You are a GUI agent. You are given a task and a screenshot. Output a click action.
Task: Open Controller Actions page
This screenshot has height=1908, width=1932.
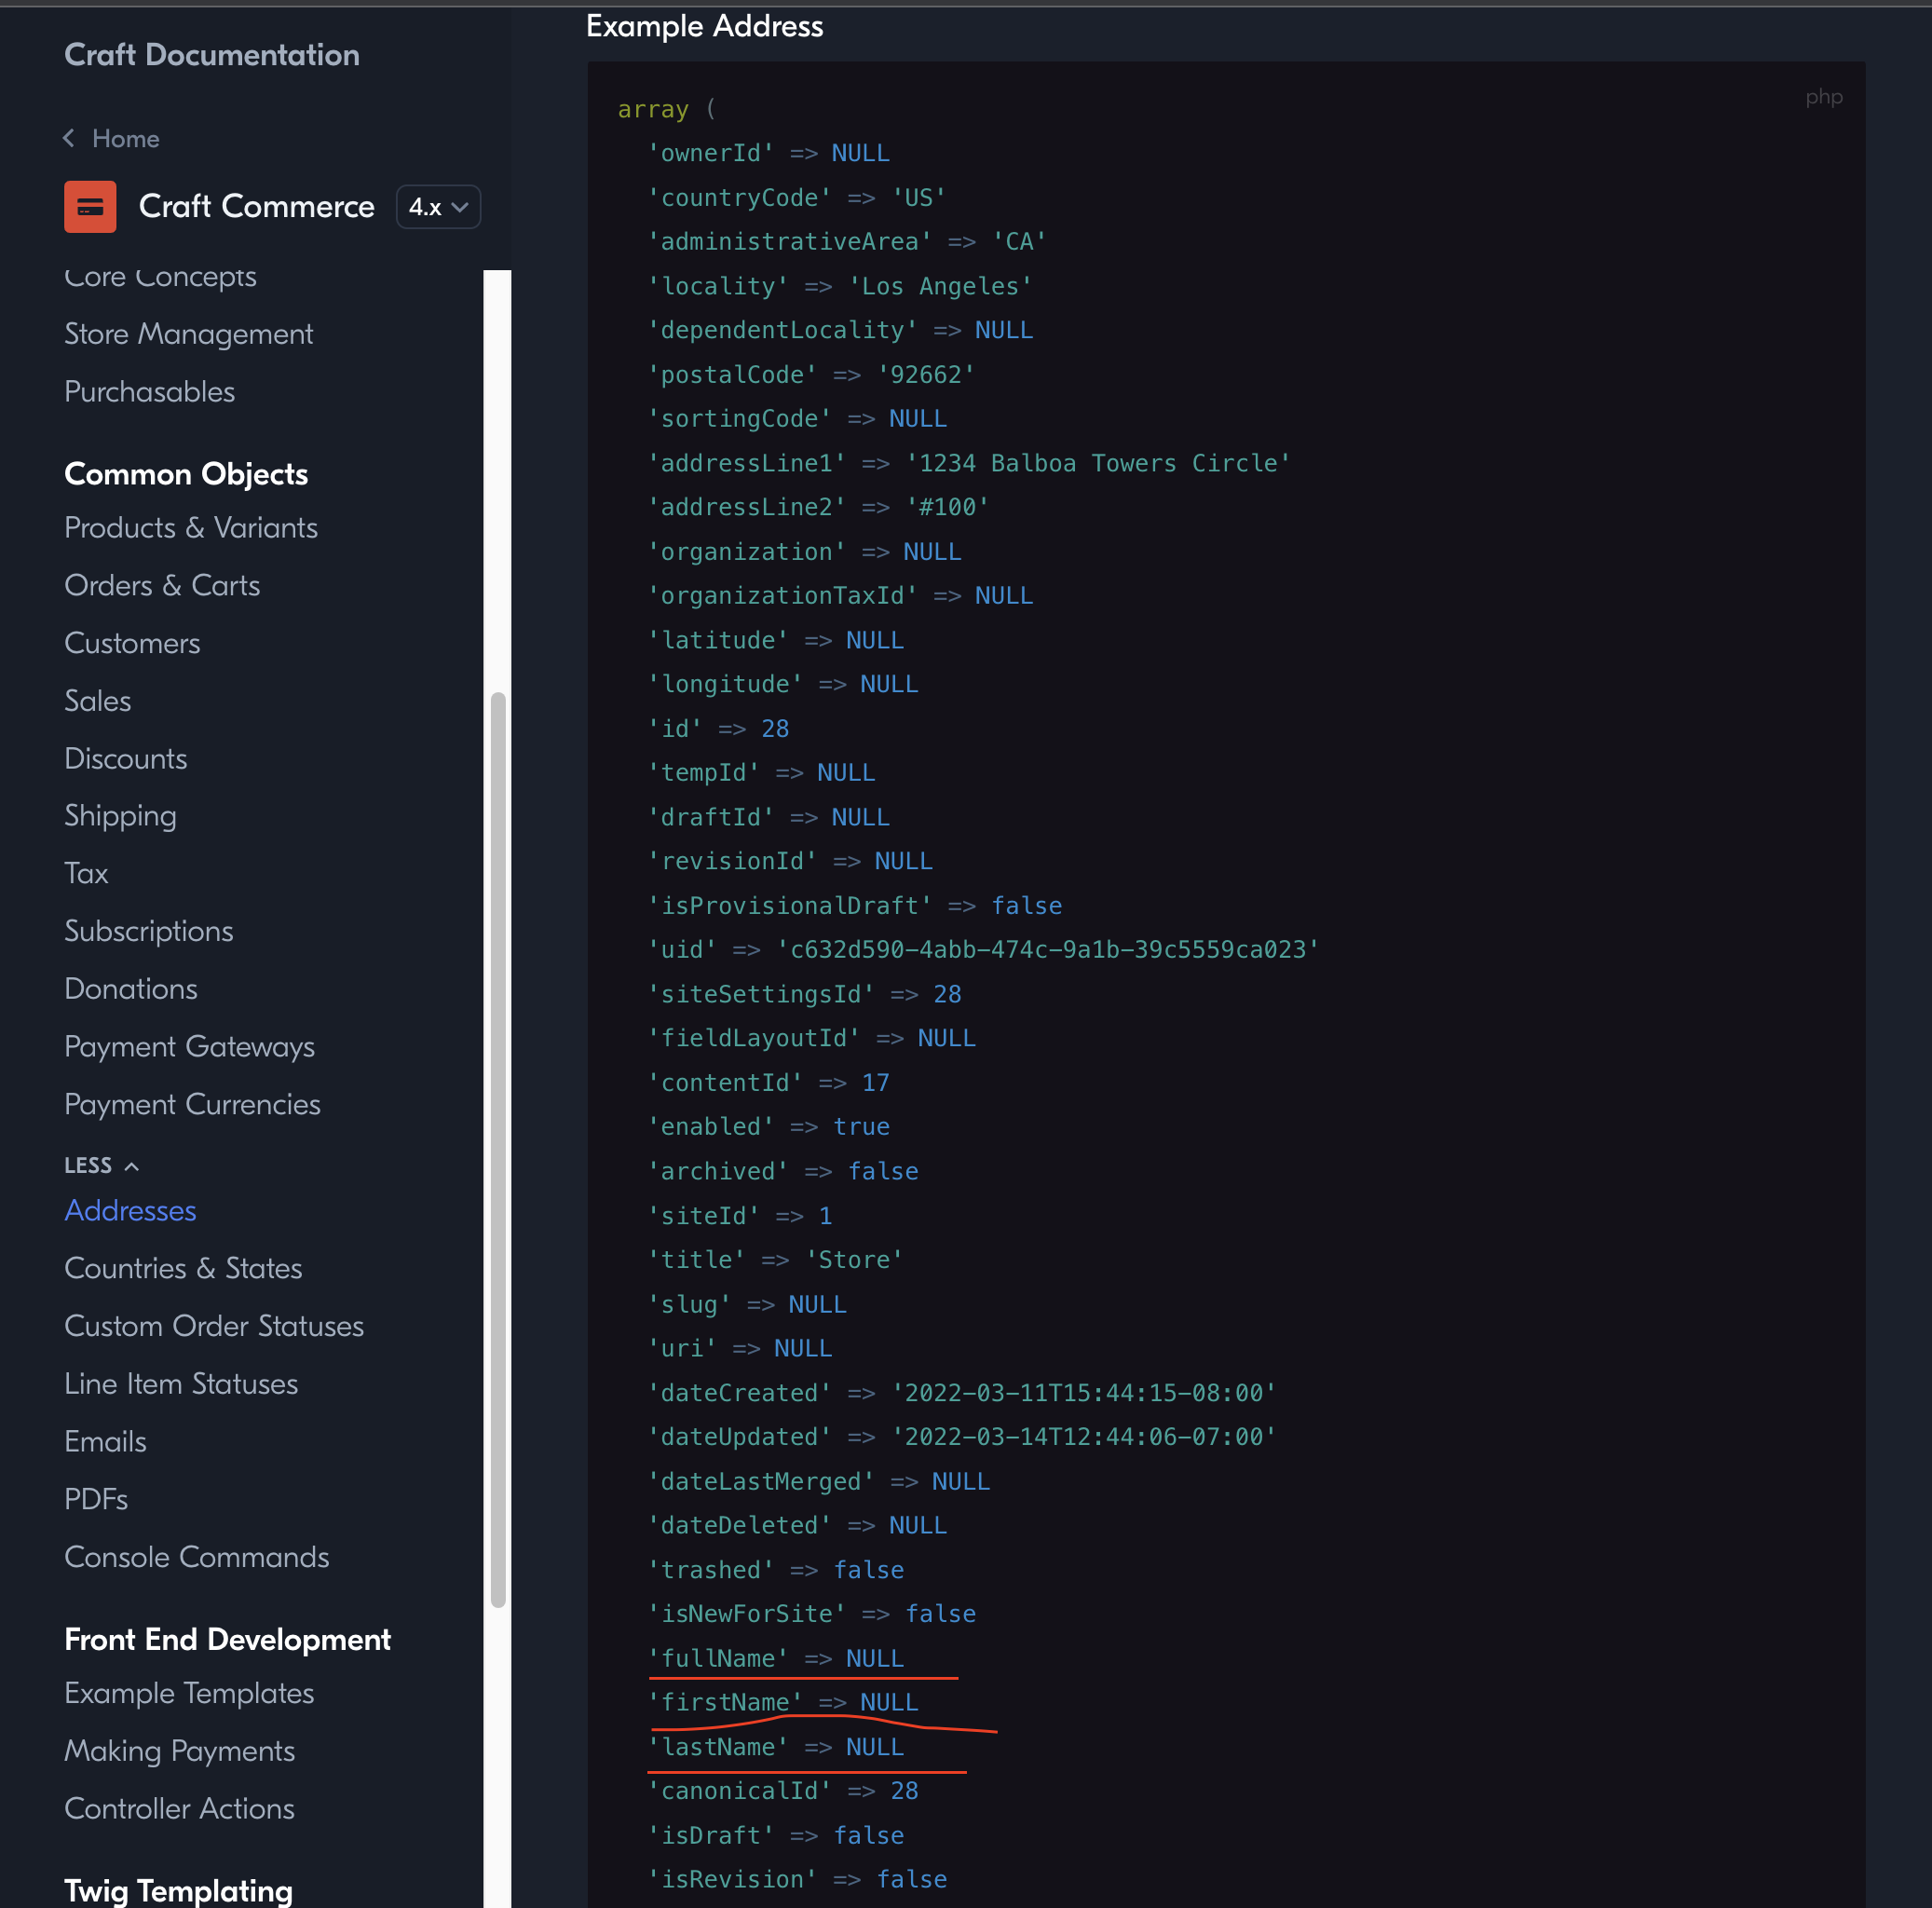(180, 1809)
